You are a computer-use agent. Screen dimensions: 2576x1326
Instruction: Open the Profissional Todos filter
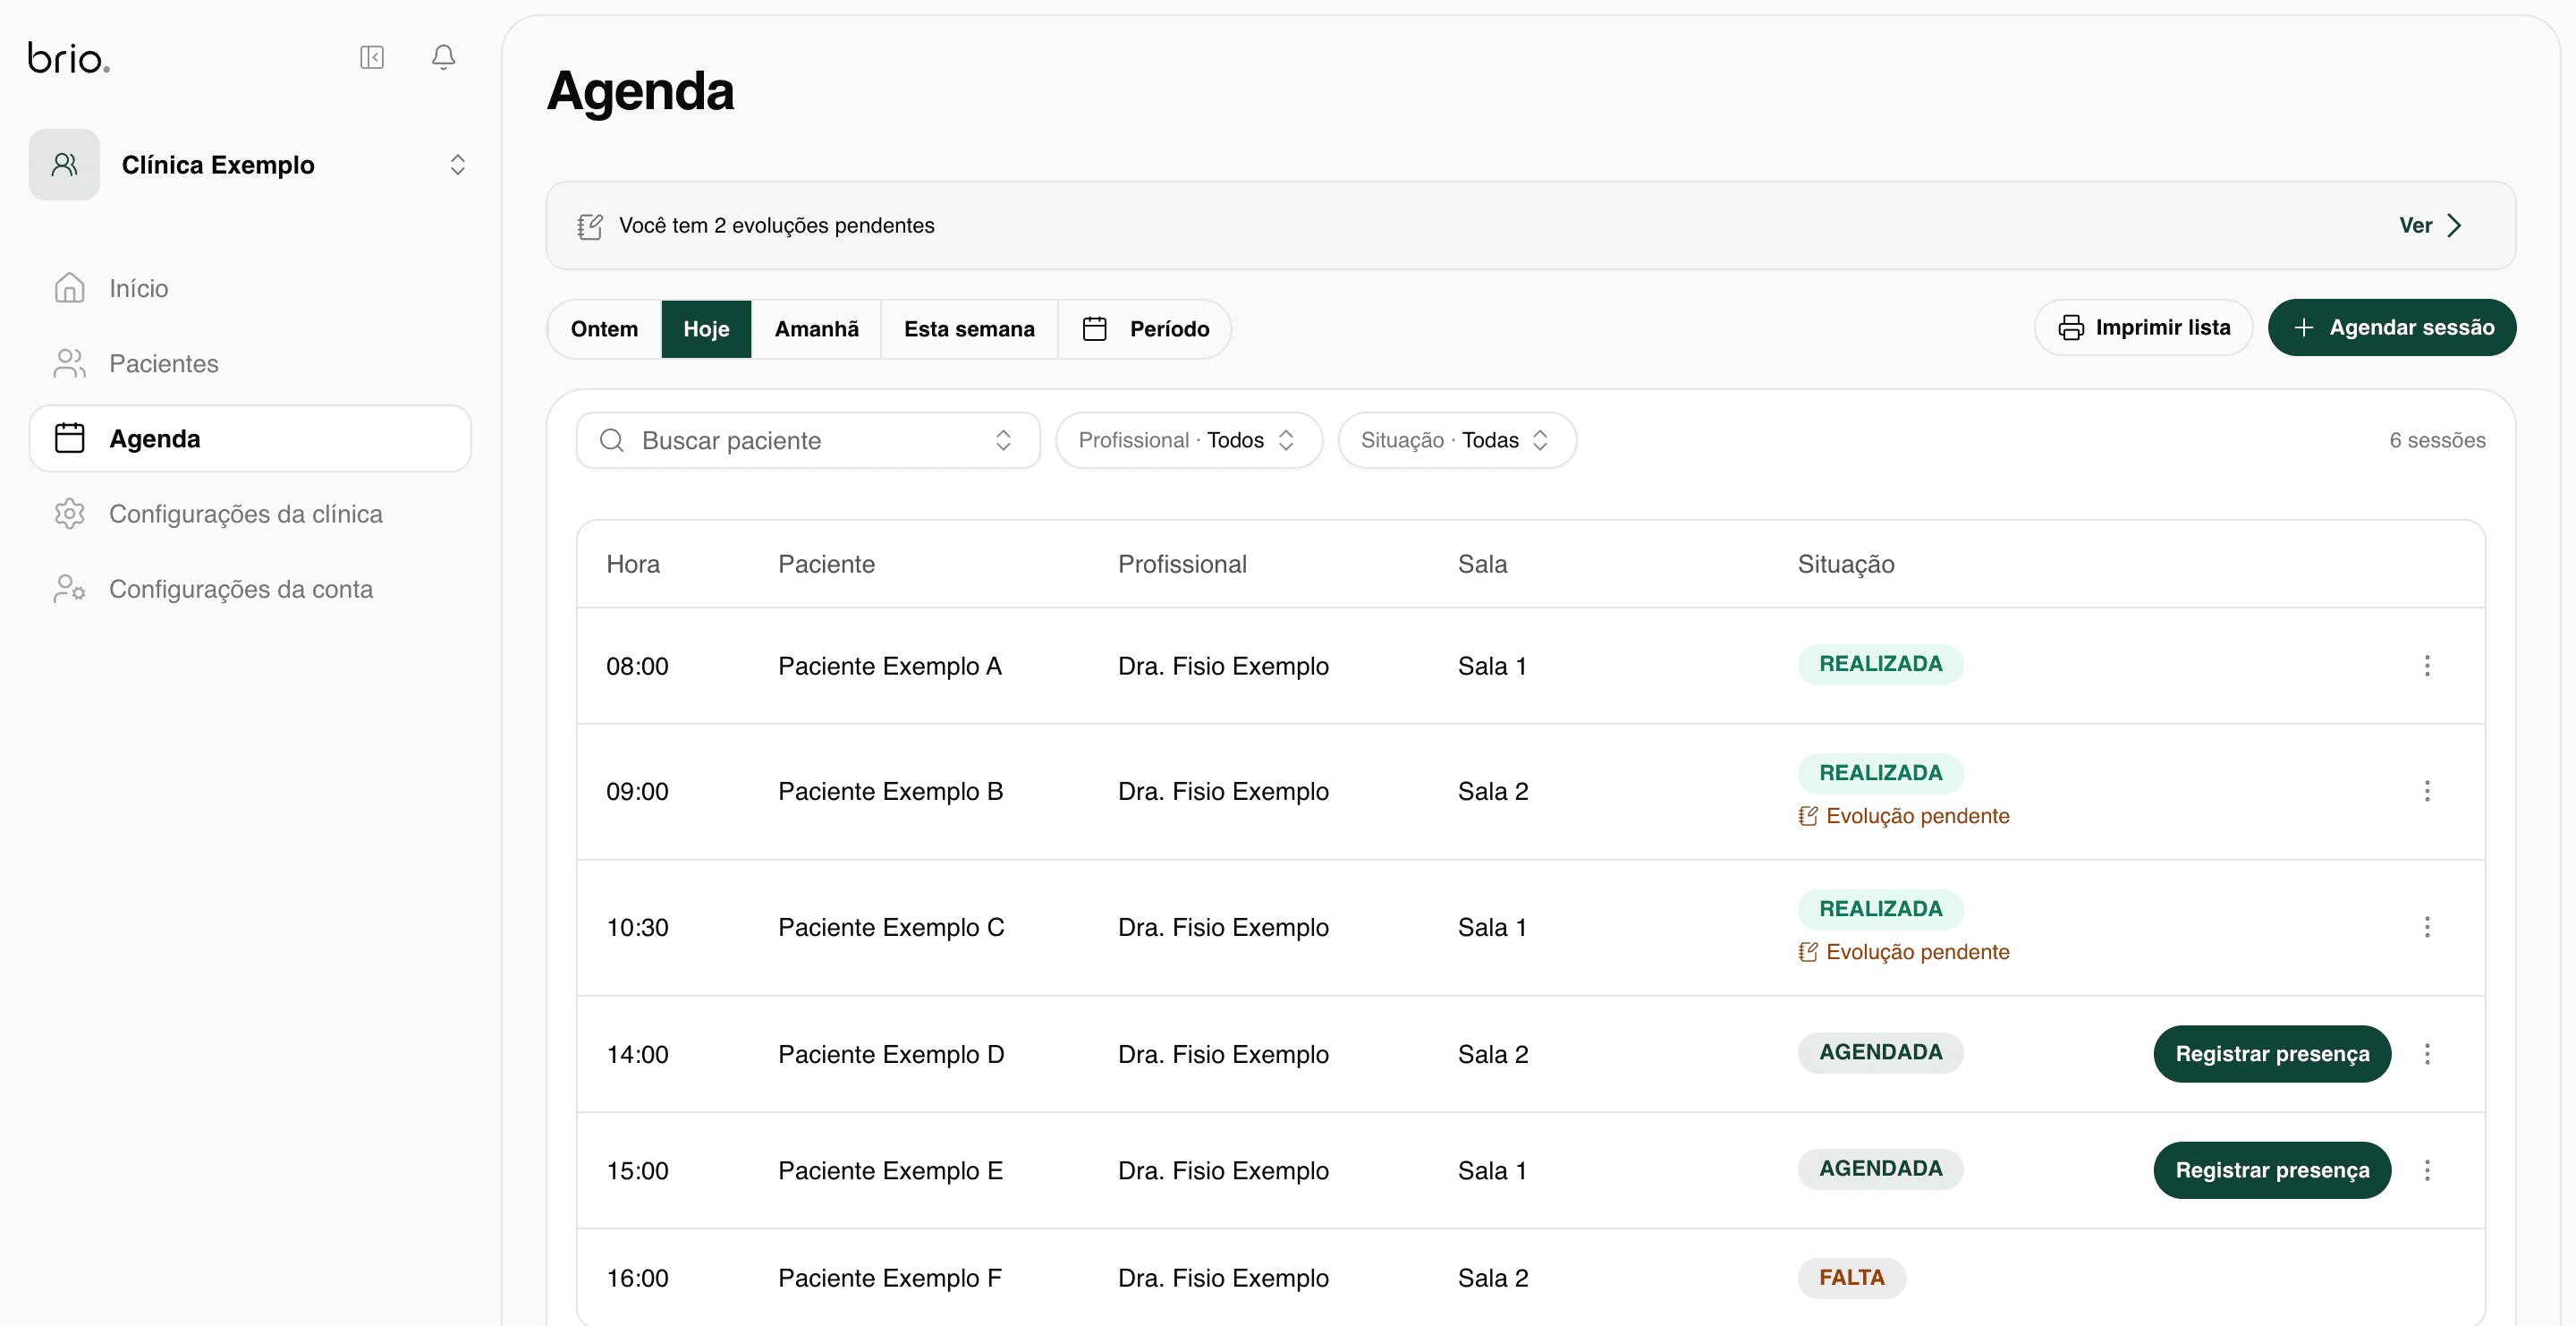pos(1189,440)
